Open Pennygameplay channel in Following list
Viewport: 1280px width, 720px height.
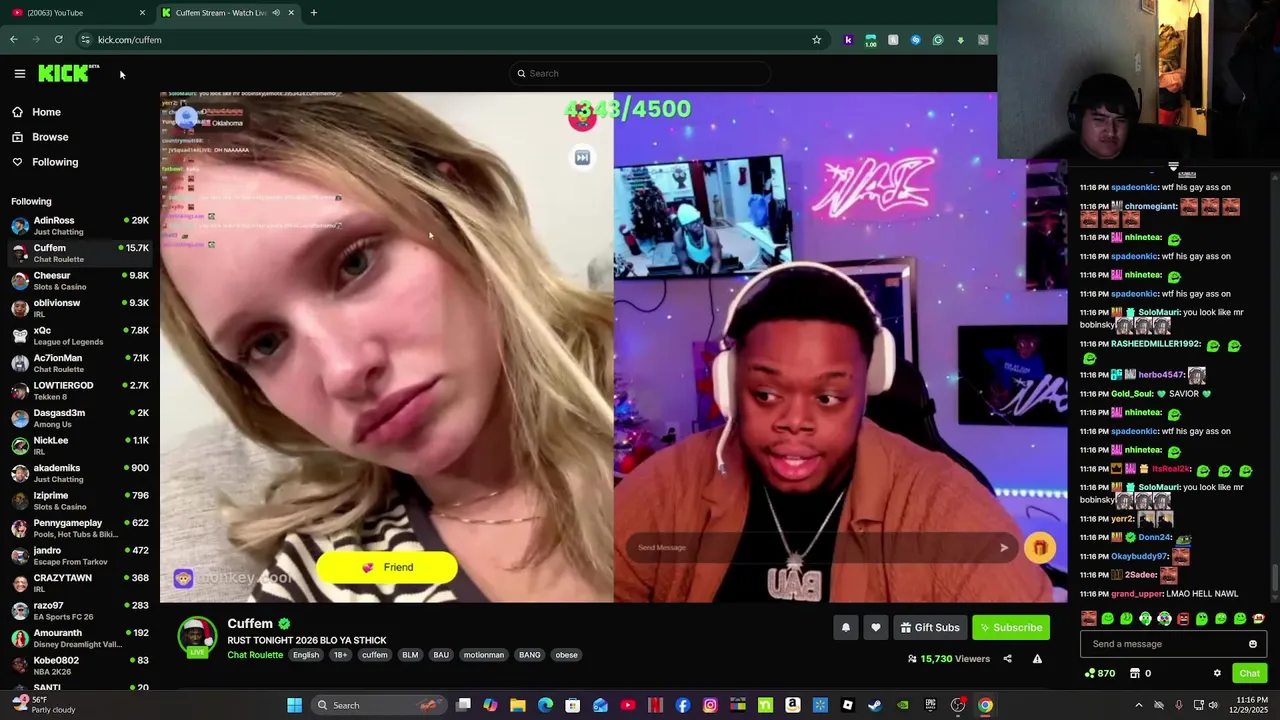tap(80, 528)
